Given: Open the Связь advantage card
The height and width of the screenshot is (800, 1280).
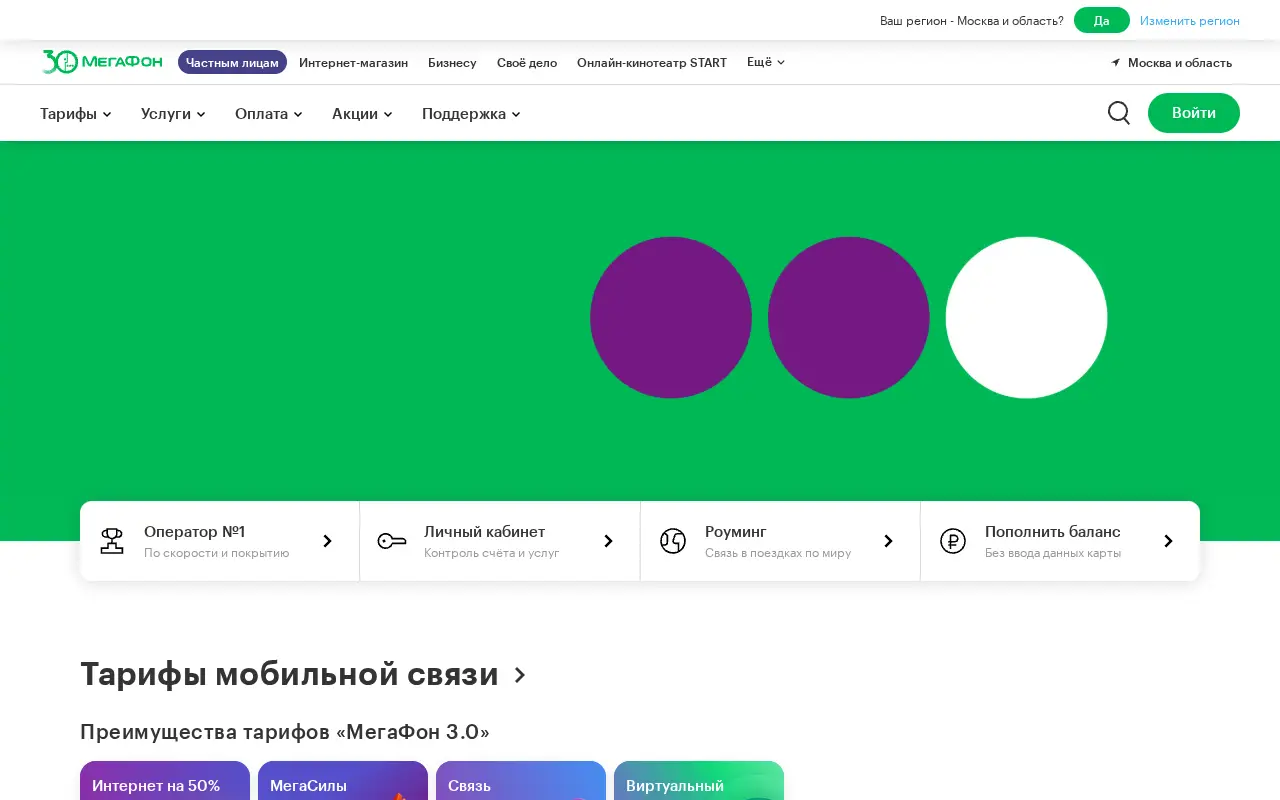Looking at the screenshot, I should 521,781.
